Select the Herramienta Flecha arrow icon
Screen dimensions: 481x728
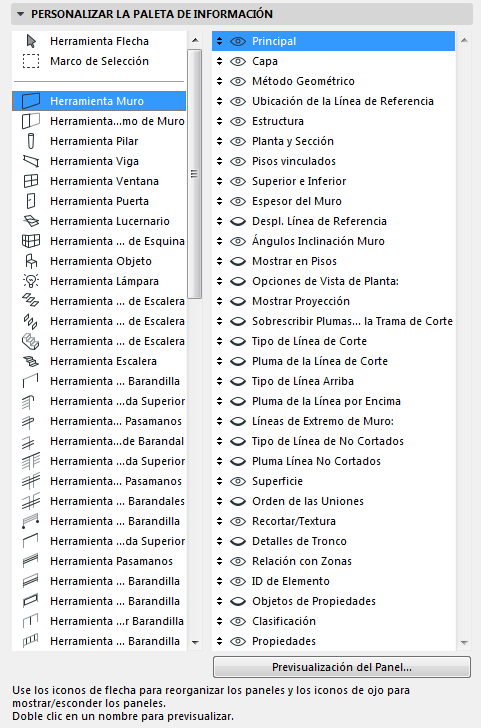pos(31,41)
